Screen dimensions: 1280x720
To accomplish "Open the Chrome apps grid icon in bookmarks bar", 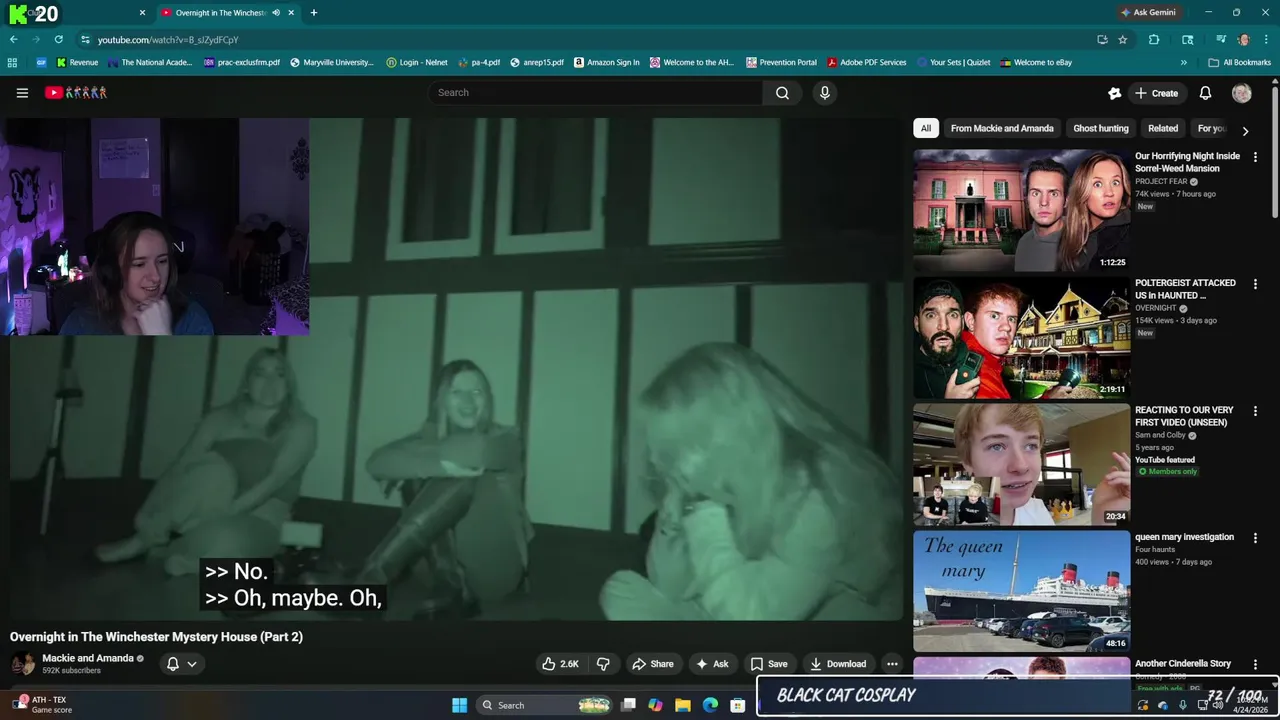I will (x=12, y=62).
